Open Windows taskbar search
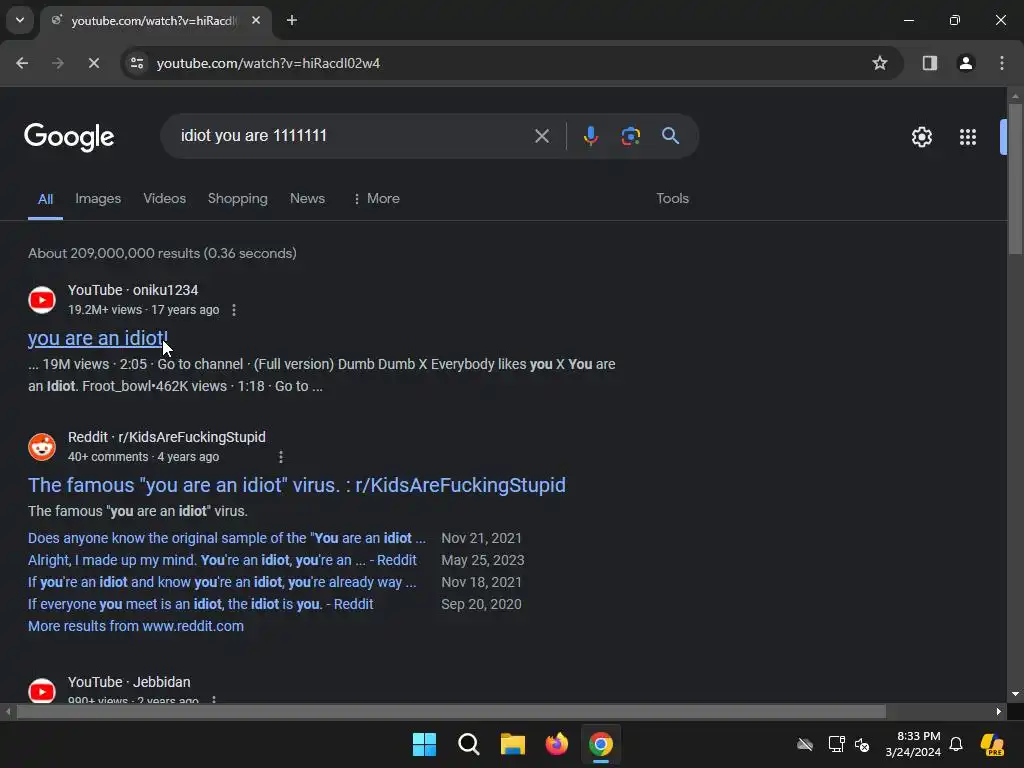The height and width of the screenshot is (768, 1024). coord(469,744)
